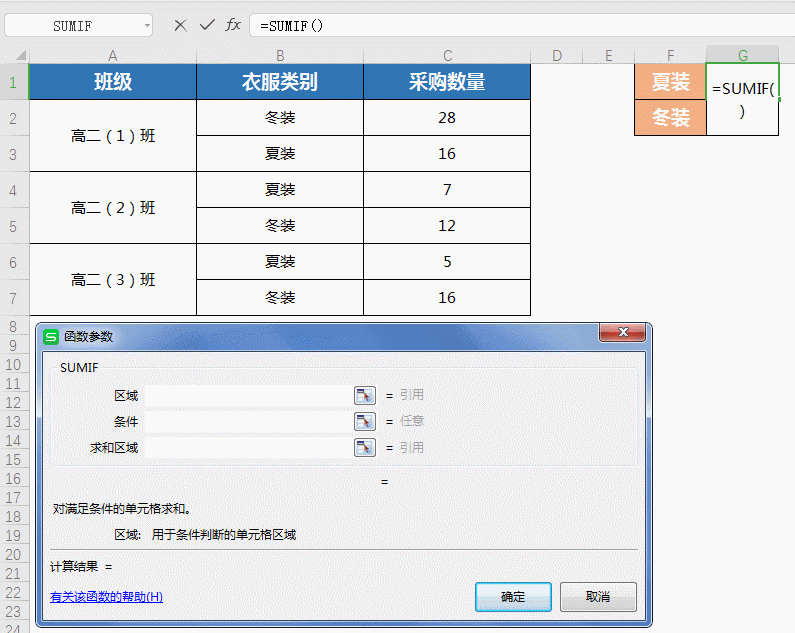Click 冬装 cell in row 5
The height and width of the screenshot is (633, 795).
click(x=280, y=226)
